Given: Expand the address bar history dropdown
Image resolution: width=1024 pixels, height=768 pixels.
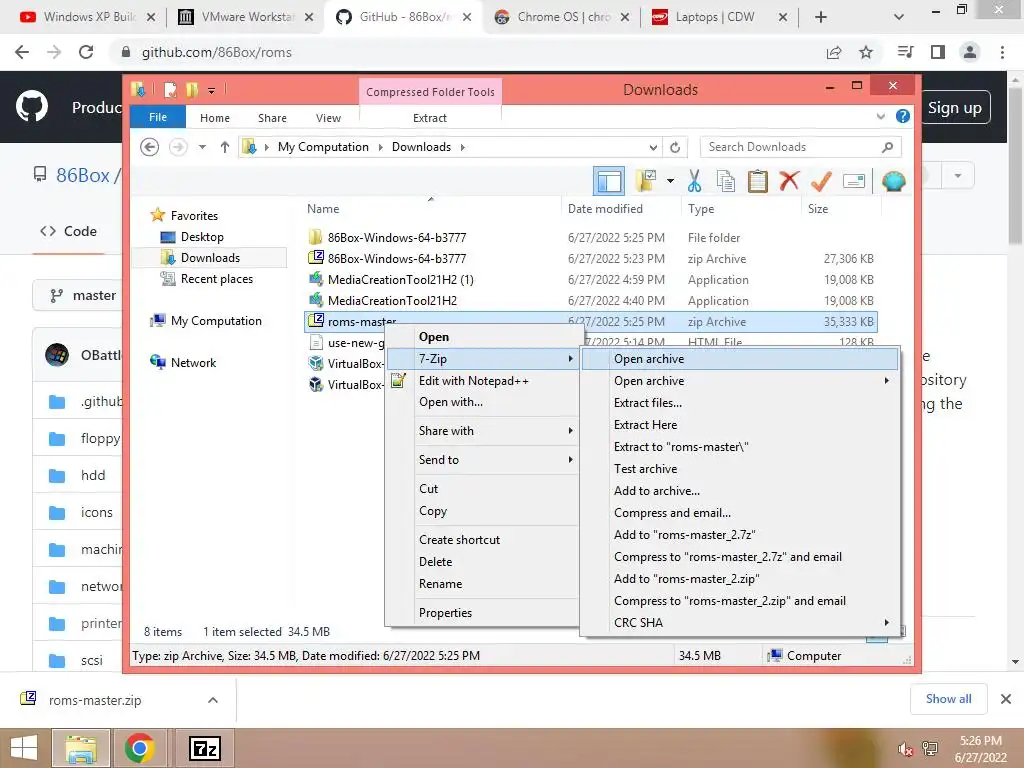Looking at the screenshot, I should click(653, 147).
